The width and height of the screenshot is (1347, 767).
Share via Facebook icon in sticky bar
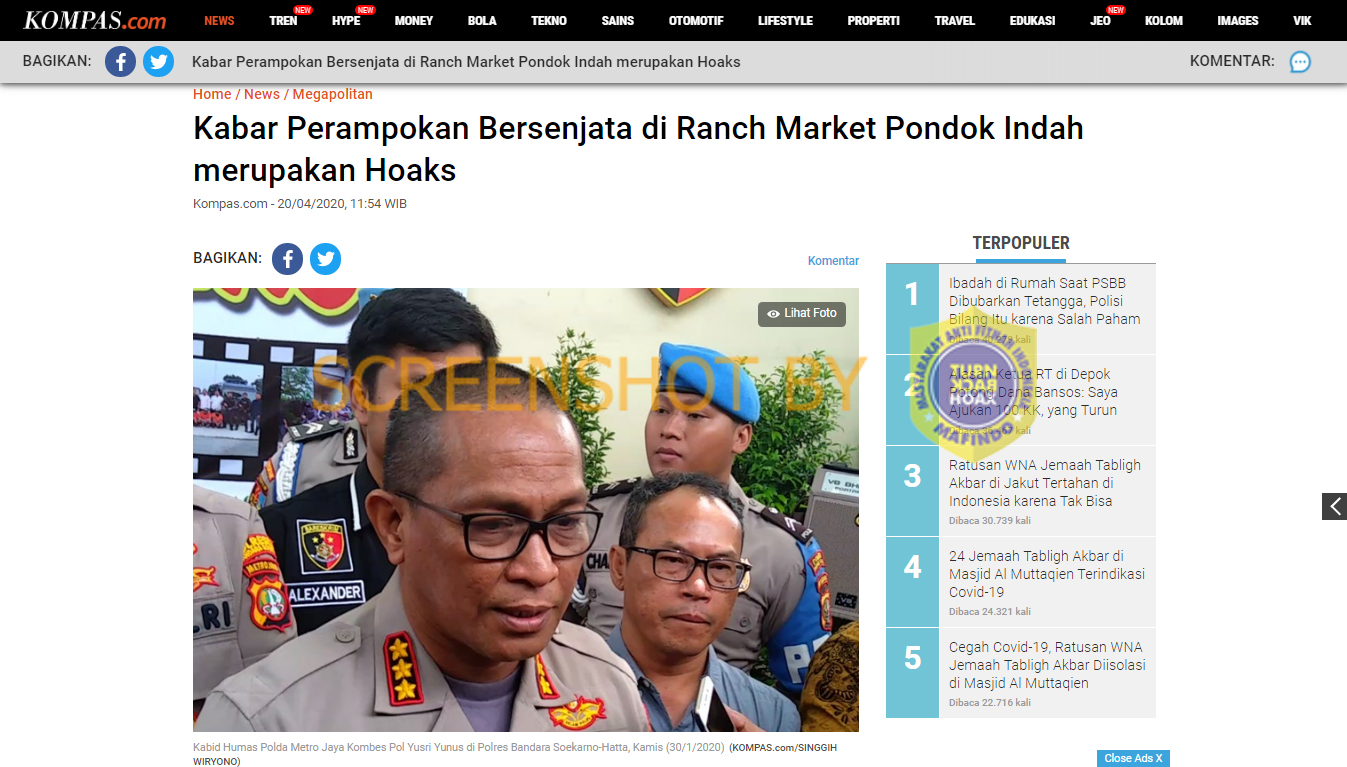point(120,62)
